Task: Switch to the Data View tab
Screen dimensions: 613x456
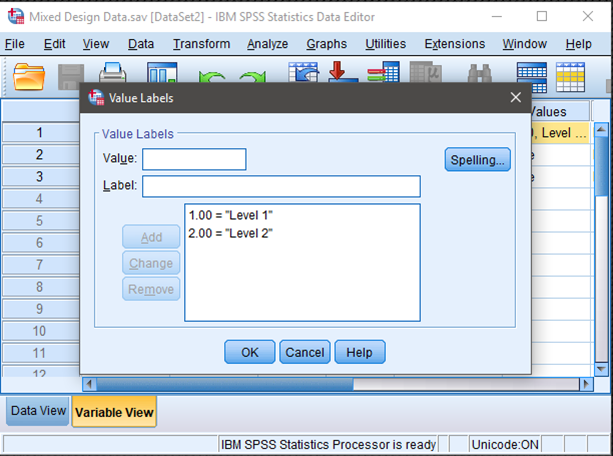Action: pyautogui.click(x=38, y=411)
